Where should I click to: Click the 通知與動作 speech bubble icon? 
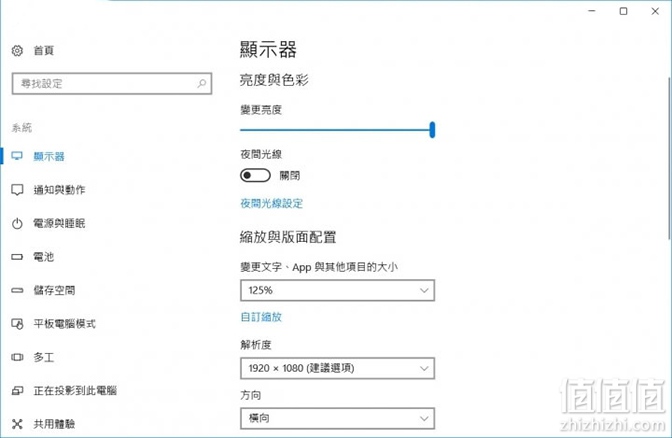(x=17, y=190)
